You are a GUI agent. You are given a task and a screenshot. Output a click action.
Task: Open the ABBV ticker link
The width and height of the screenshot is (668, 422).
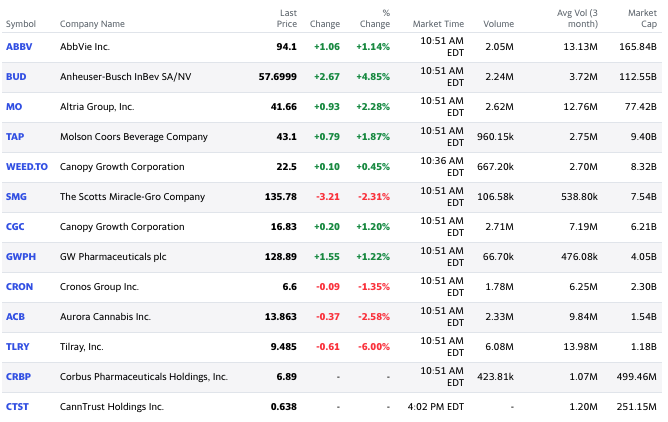19,47
